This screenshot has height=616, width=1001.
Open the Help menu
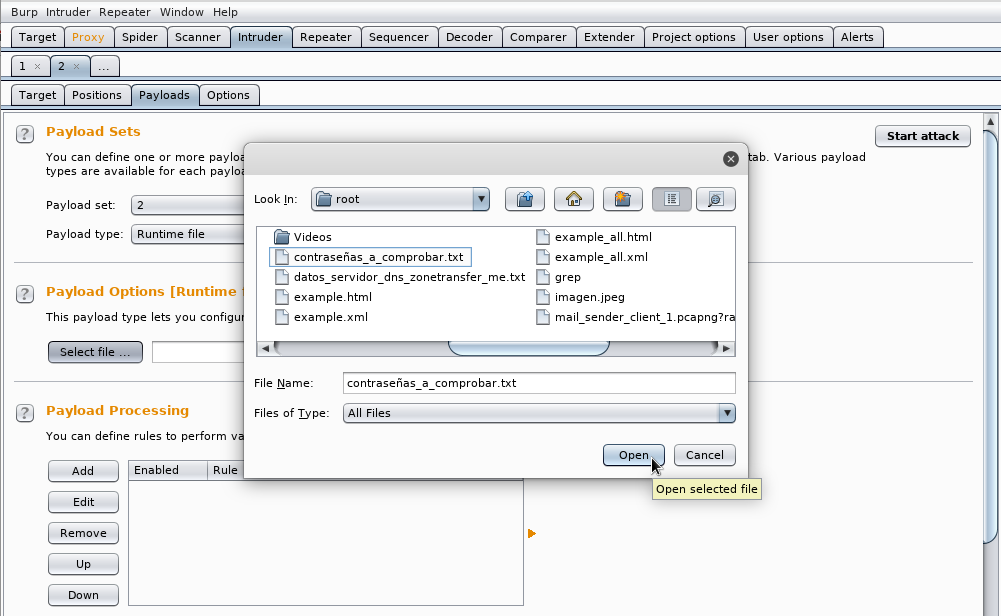coord(225,12)
